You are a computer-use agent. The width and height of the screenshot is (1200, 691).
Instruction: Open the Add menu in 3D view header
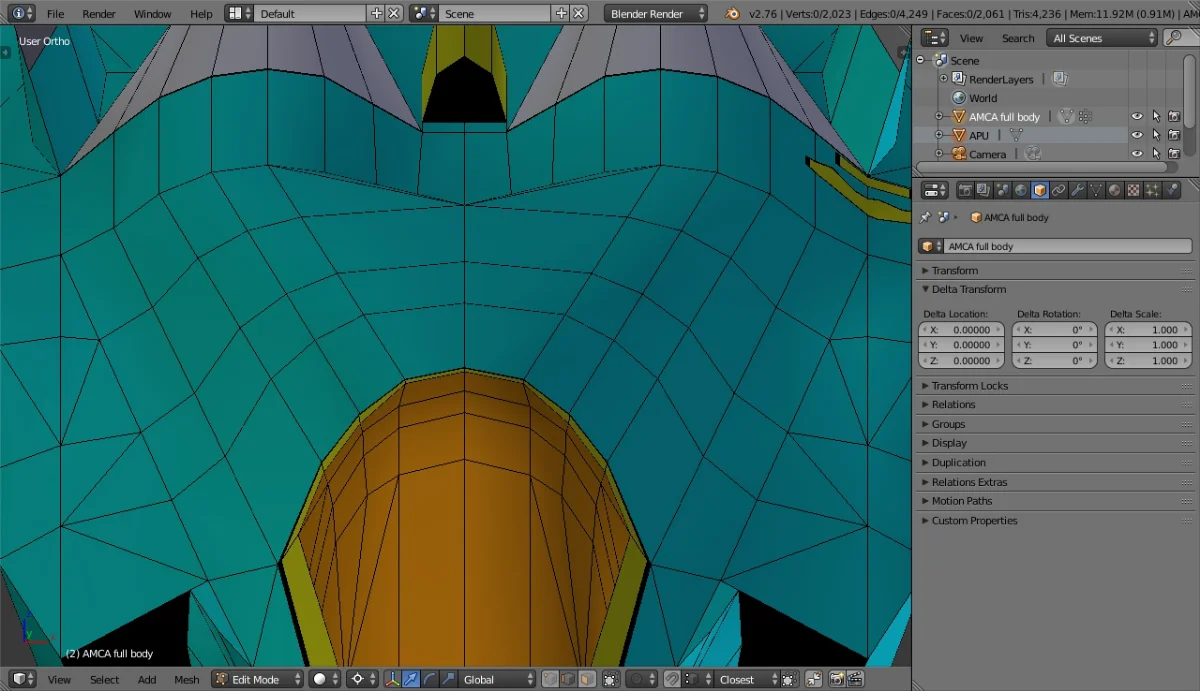(147, 679)
